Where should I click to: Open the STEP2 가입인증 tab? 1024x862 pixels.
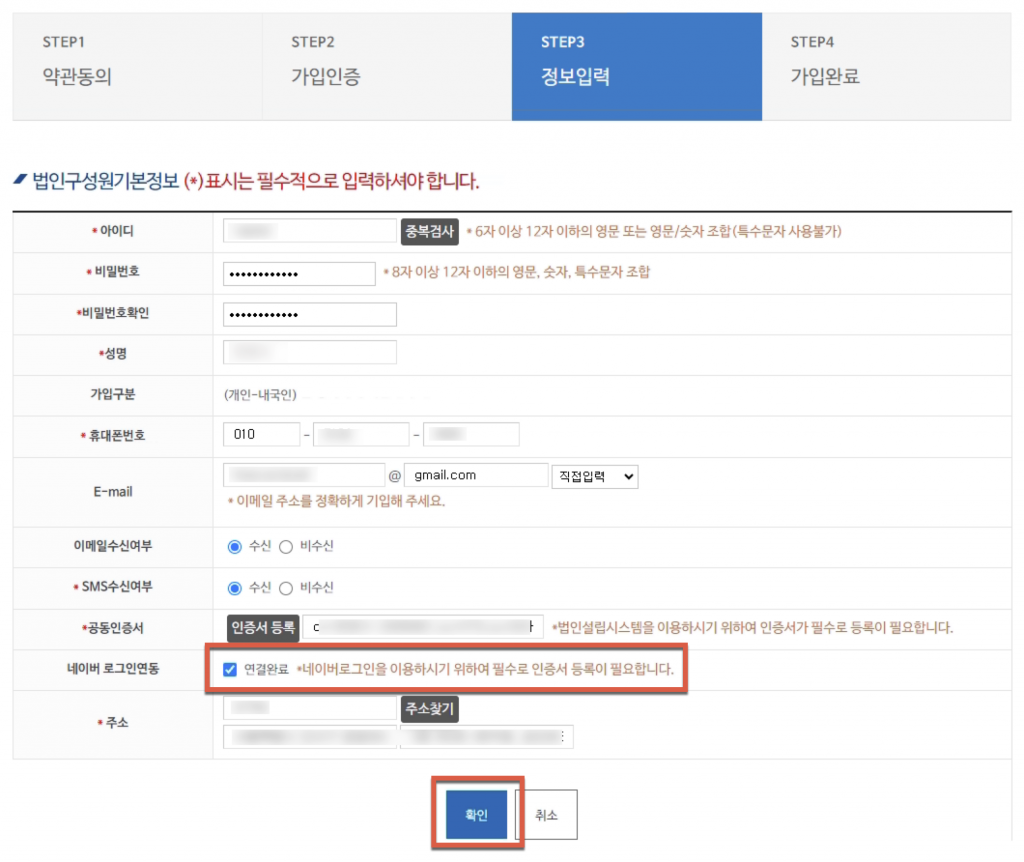[x=387, y=66]
